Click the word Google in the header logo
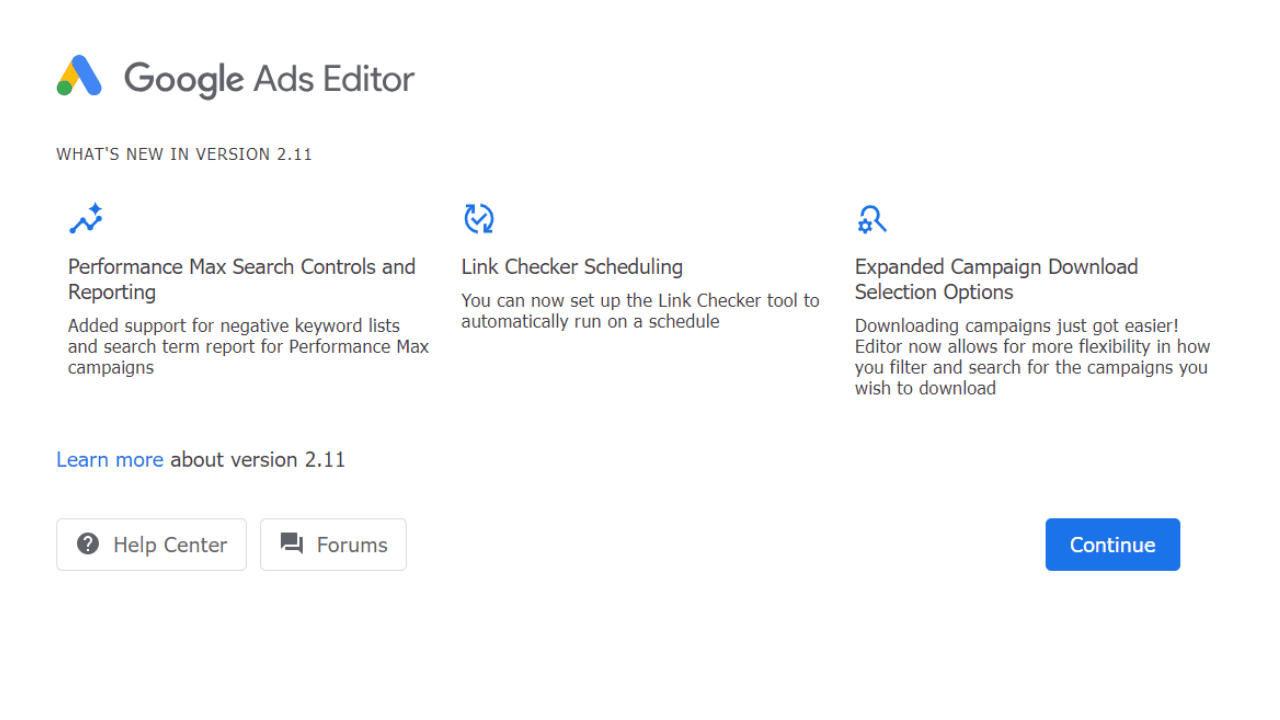 pos(184,79)
